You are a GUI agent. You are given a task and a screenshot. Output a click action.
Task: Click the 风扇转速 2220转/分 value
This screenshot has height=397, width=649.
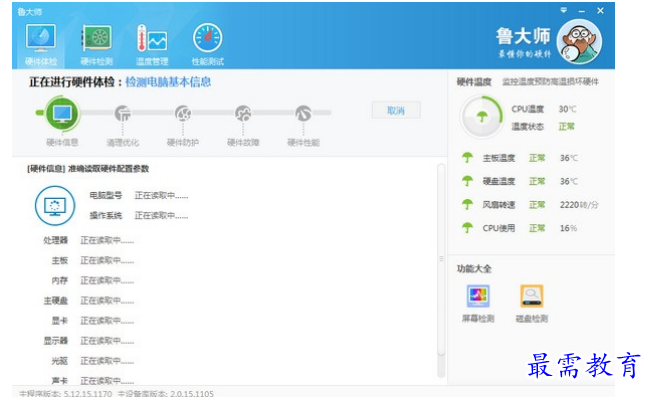pos(579,205)
